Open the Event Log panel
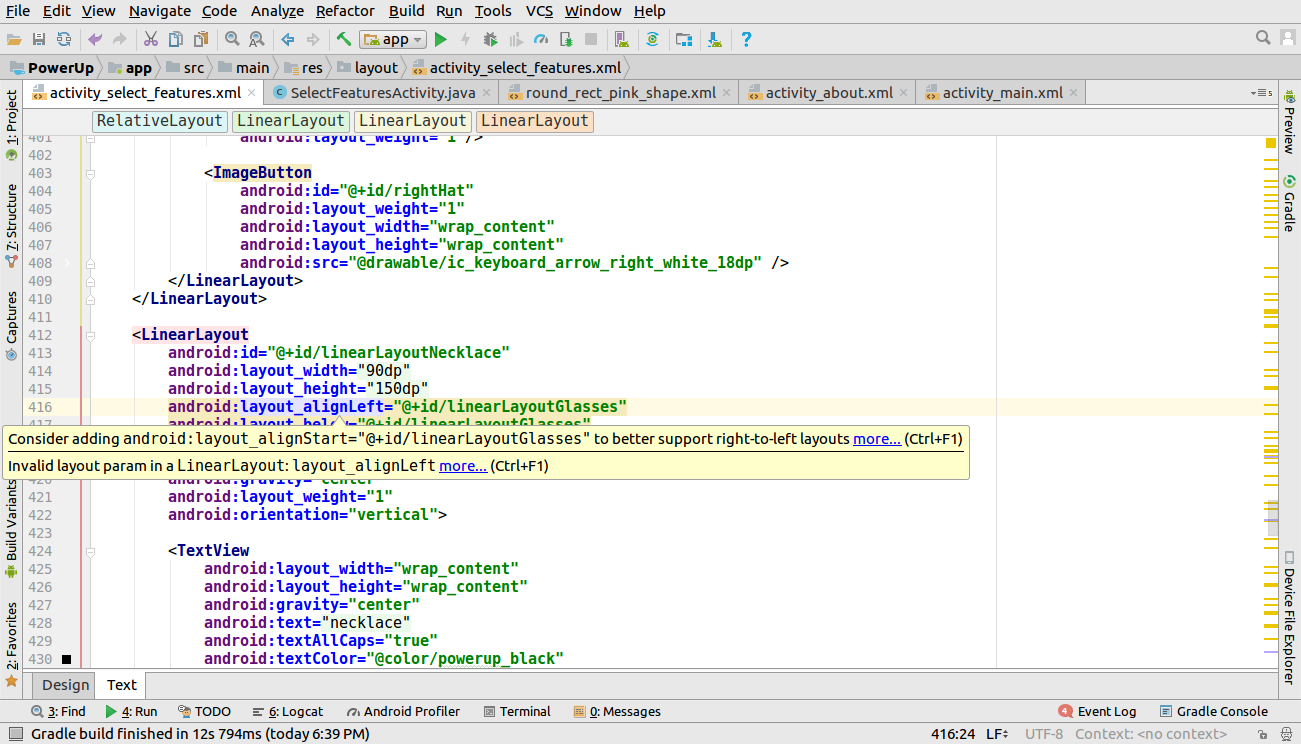This screenshot has width=1301, height=744. (1097, 712)
